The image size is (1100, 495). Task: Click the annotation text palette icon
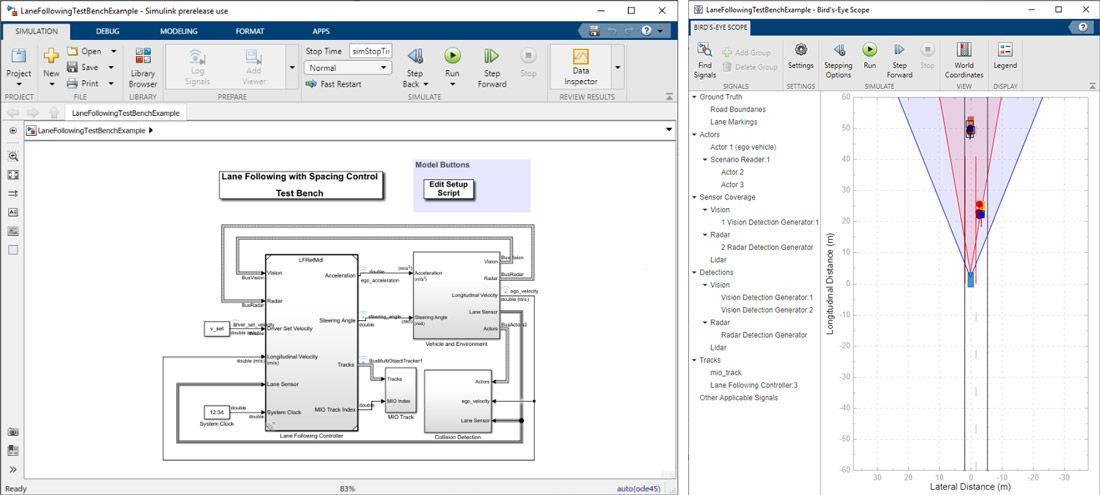(x=13, y=212)
